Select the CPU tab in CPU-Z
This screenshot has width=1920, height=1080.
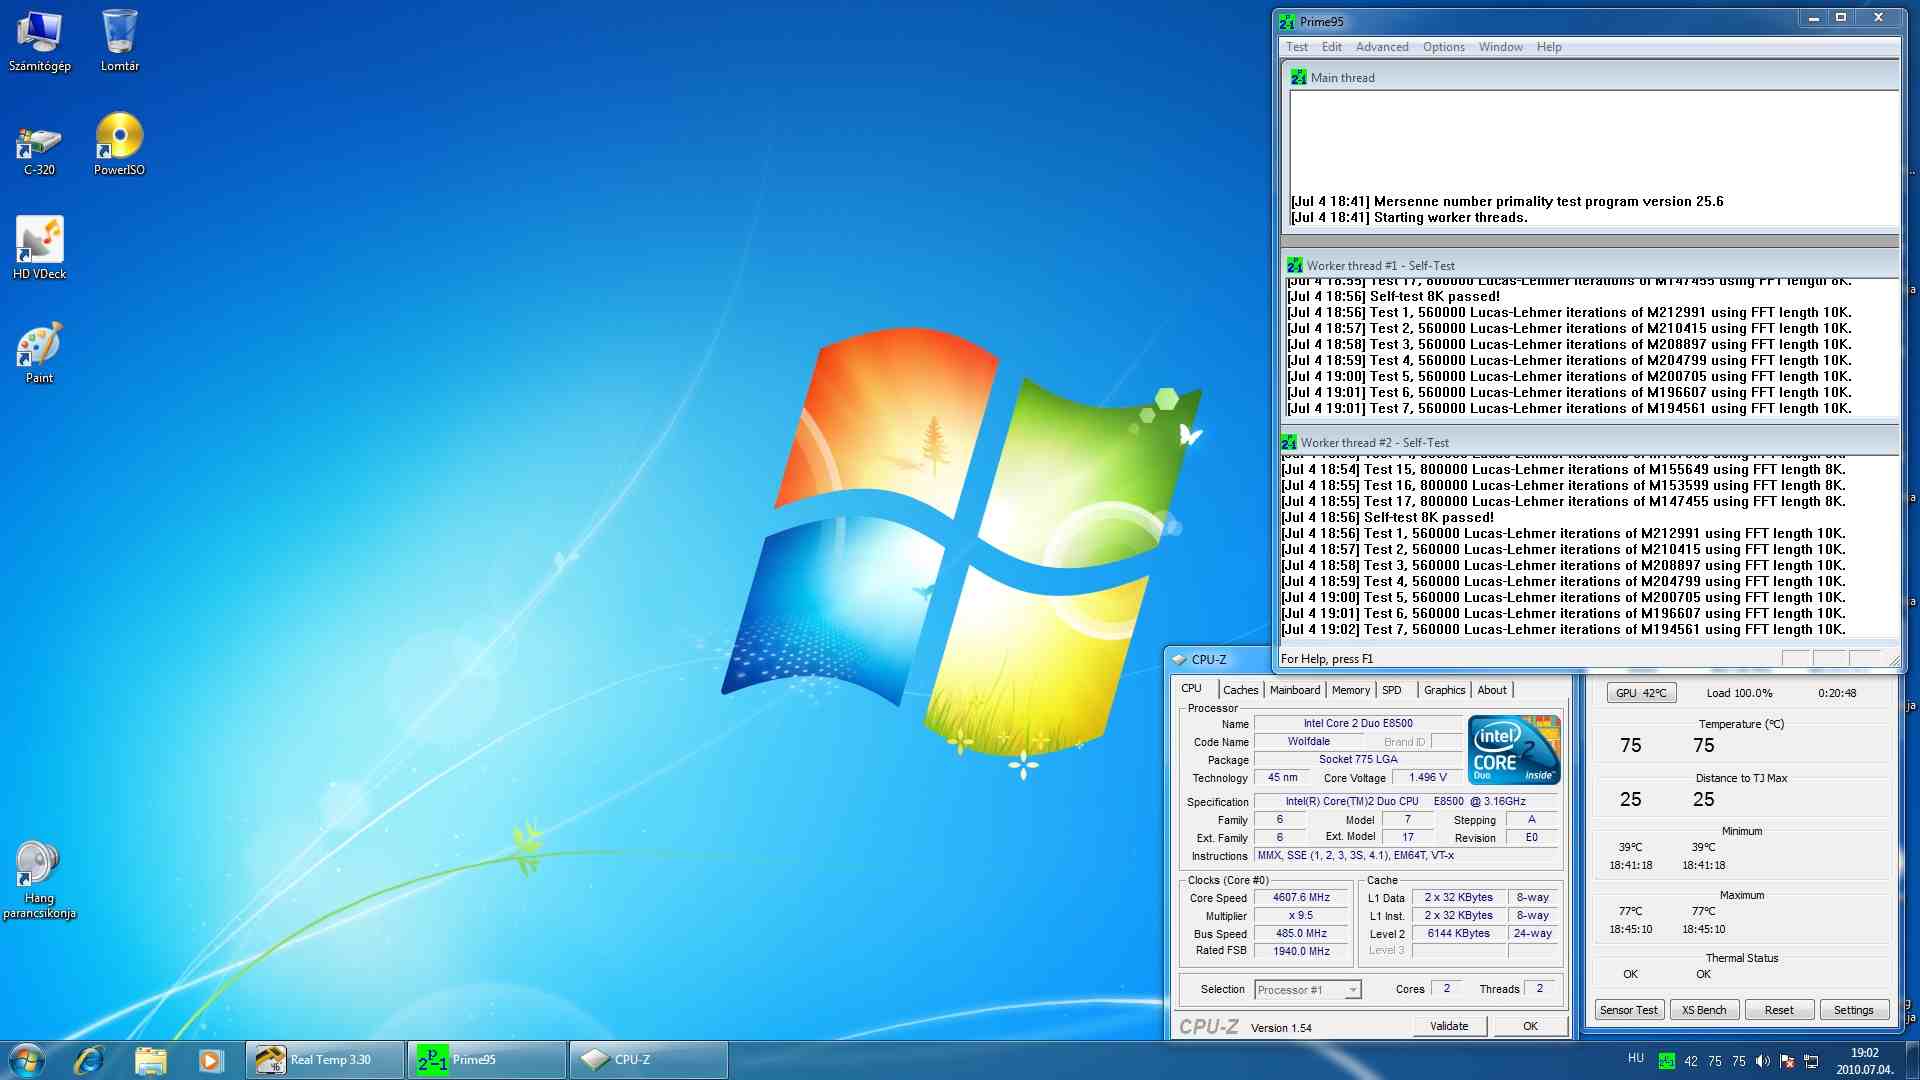click(x=1191, y=688)
